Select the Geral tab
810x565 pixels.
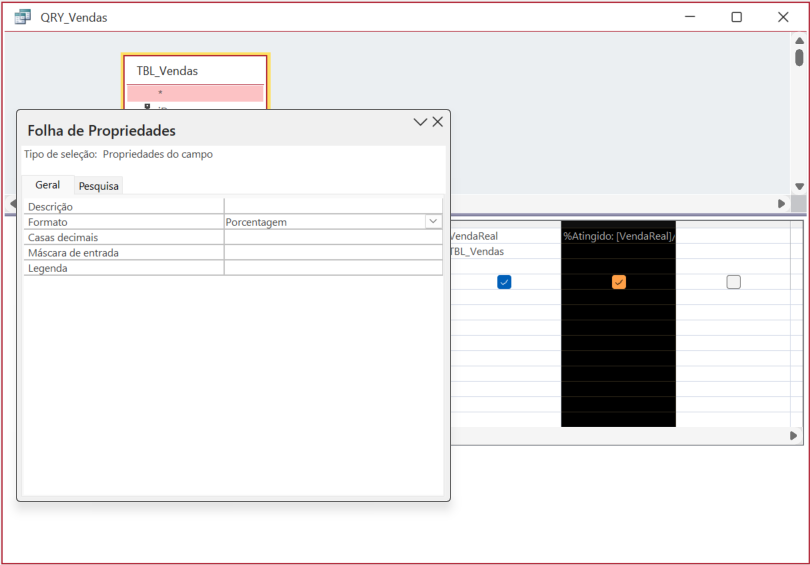coord(47,185)
